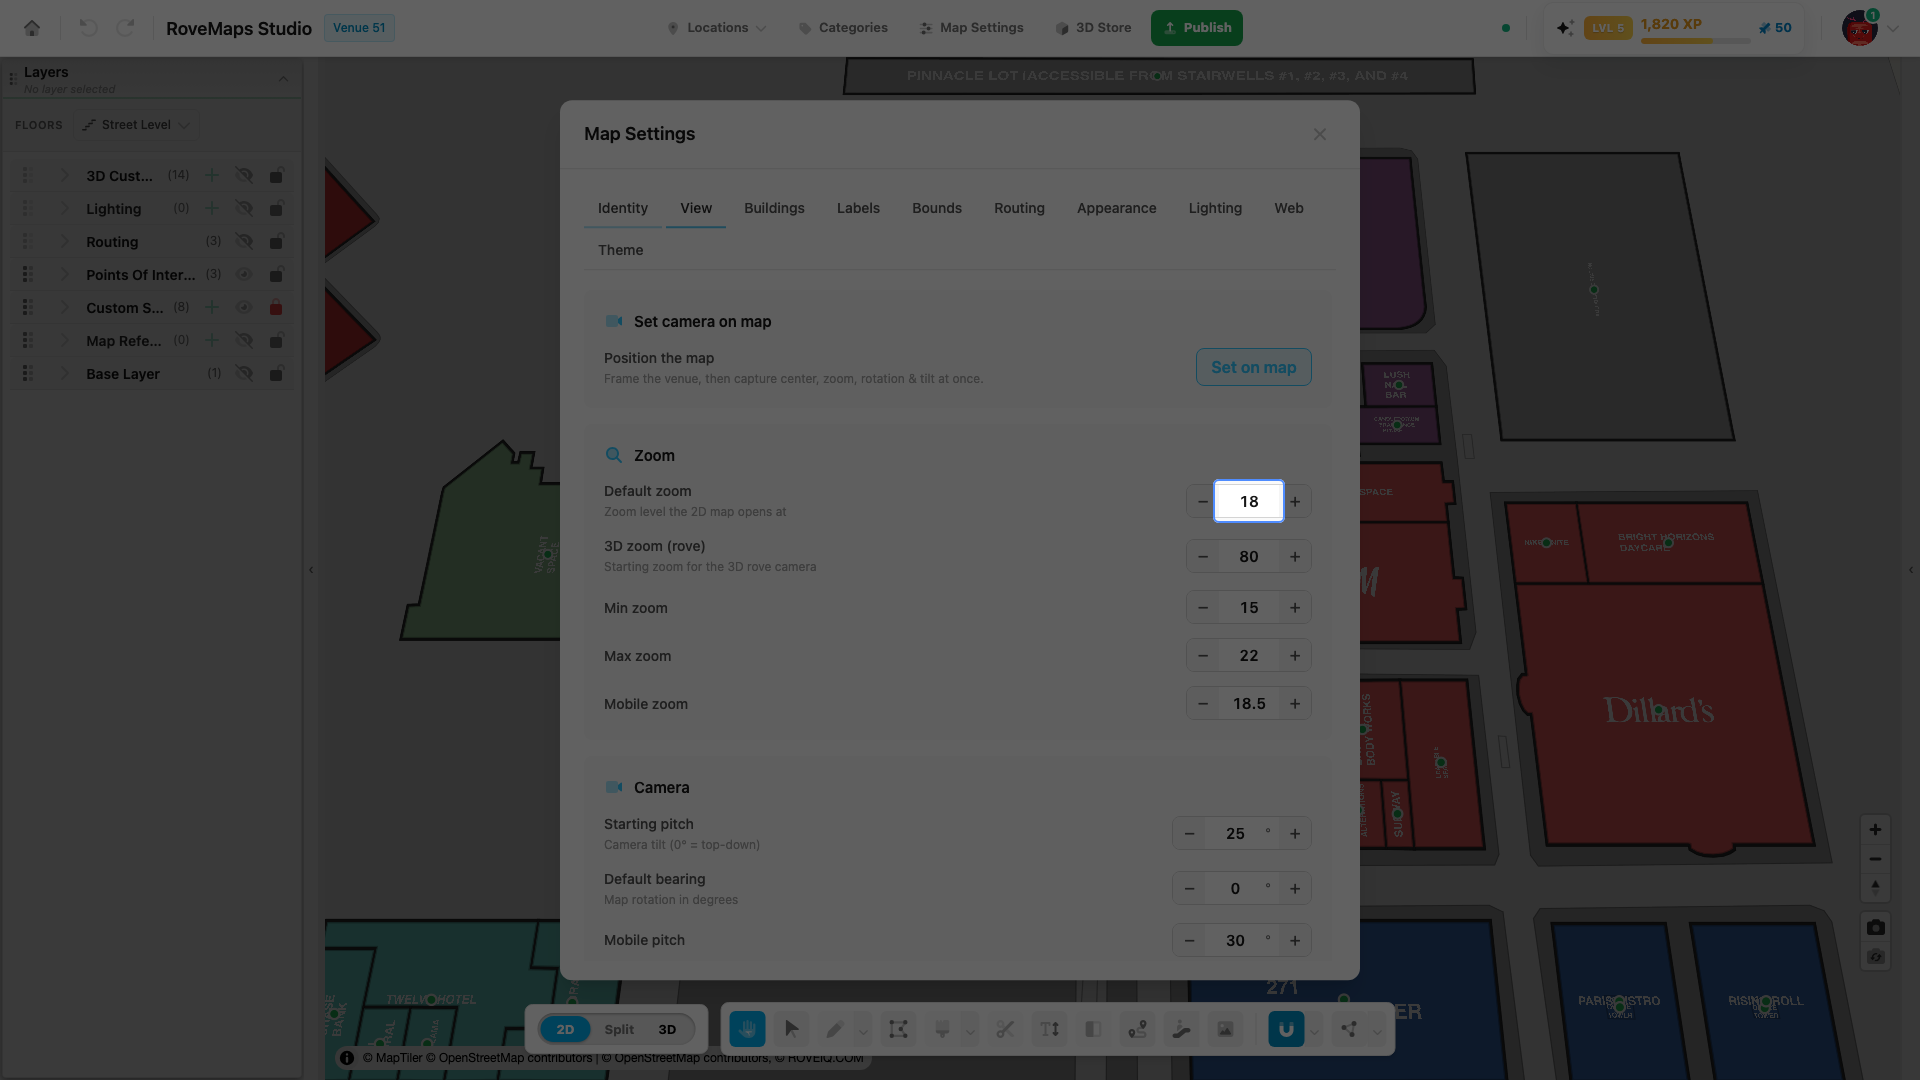Viewport: 1920px width, 1080px height.
Task: Toggle visibility of Custom S layer
Action: coord(244,307)
